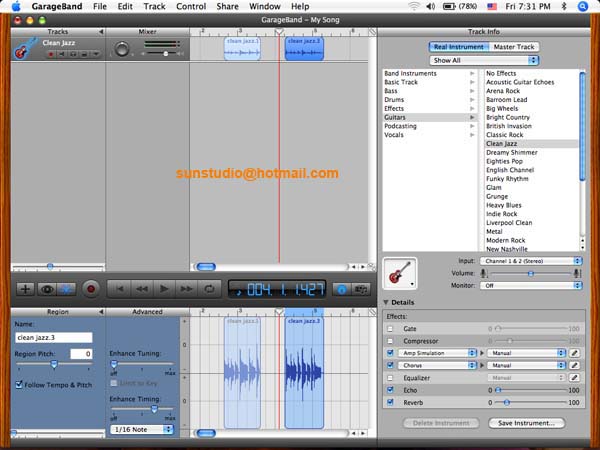Toggle the cycle loop region button
The height and width of the screenshot is (450, 600).
pos(209,289)
